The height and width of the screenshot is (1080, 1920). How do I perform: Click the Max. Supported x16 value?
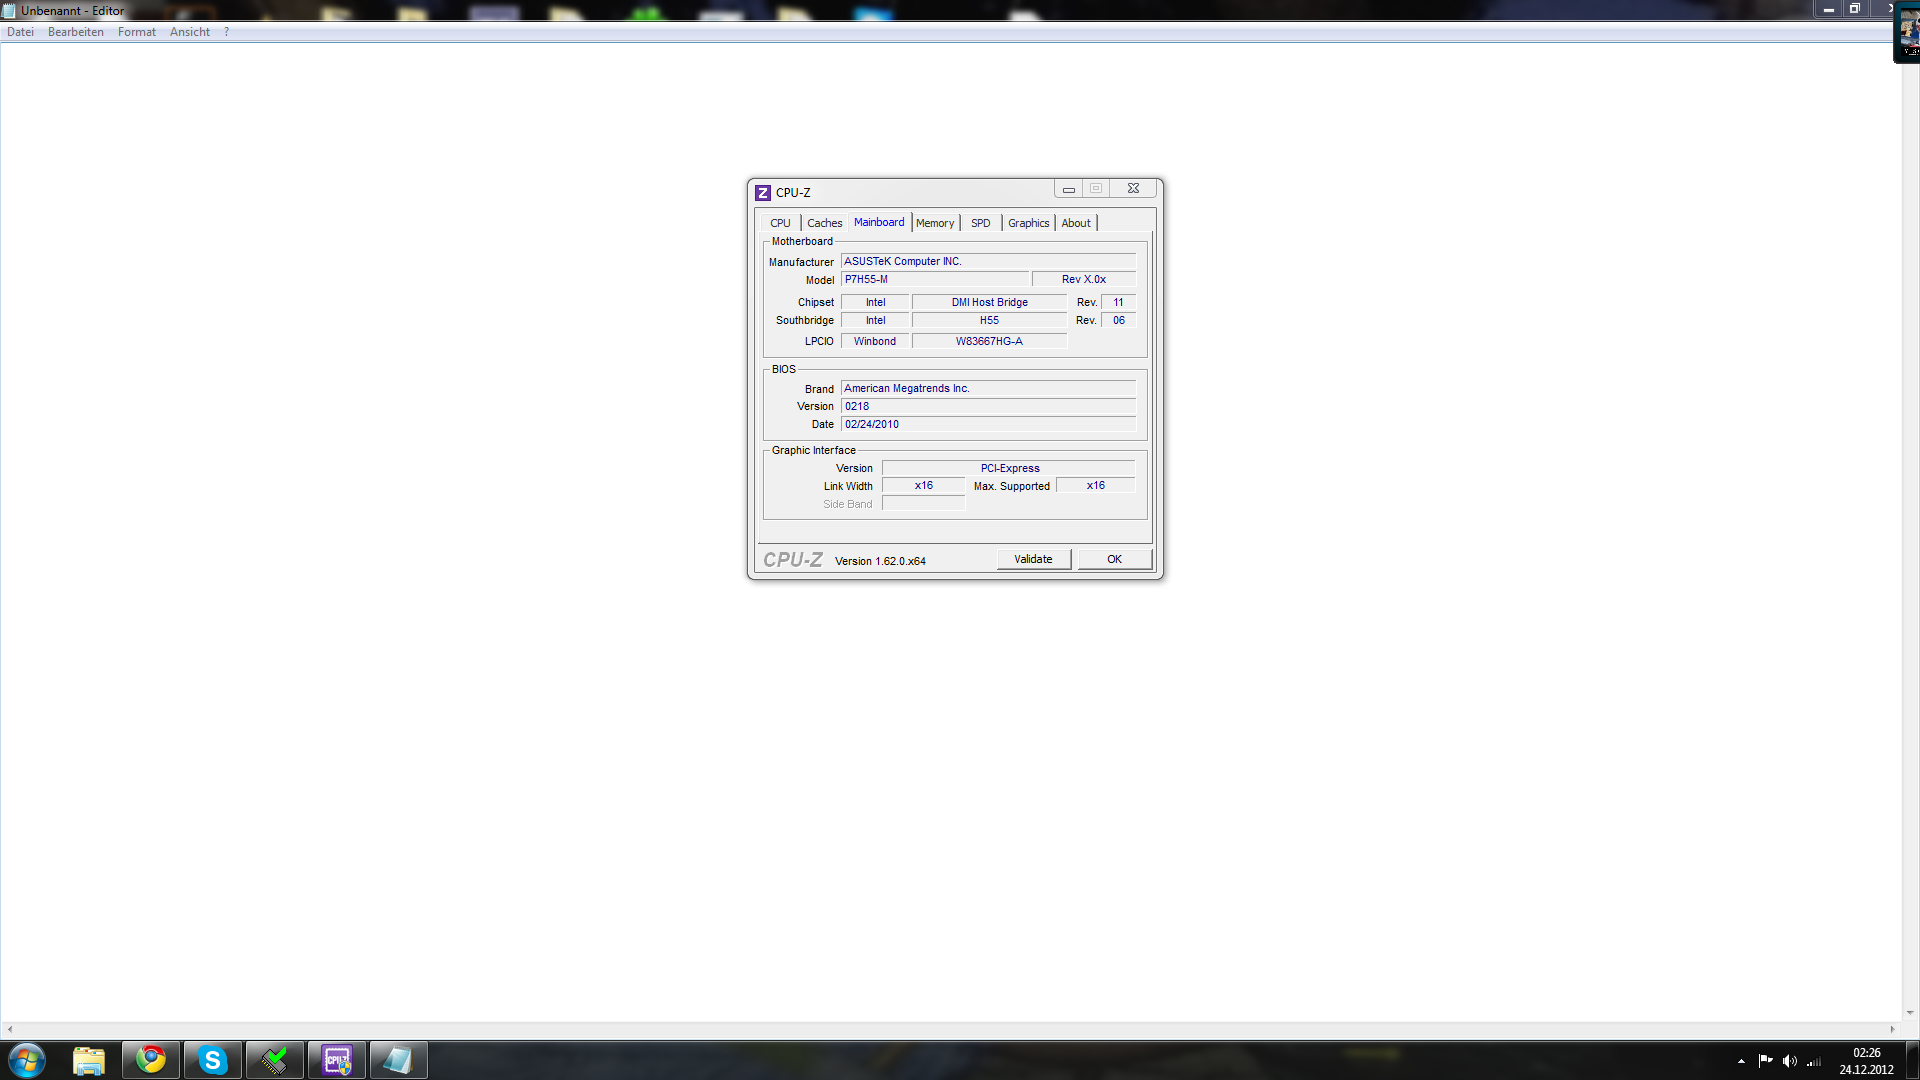[x=1095, y=485]
